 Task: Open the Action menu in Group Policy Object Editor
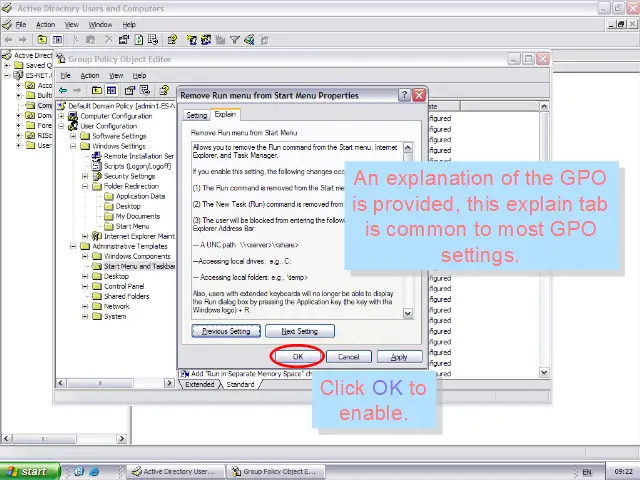(90, 76)
